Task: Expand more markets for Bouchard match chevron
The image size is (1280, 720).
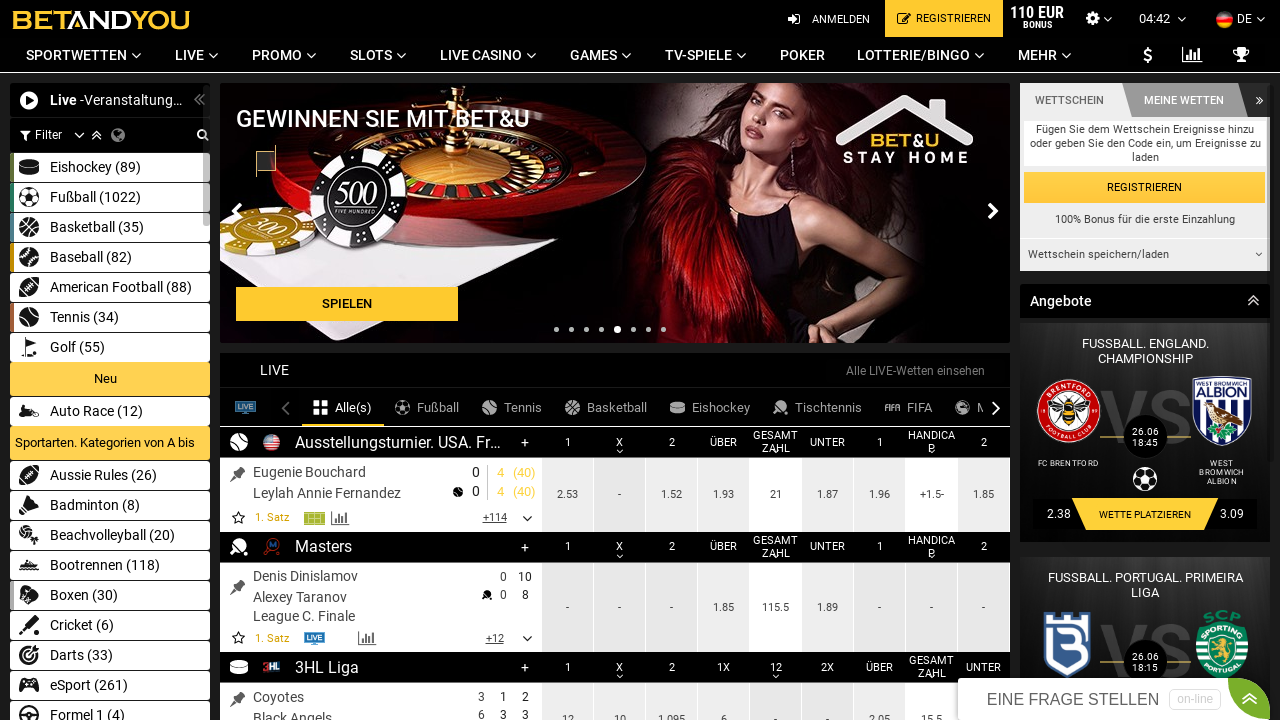Action: [527, 518]
